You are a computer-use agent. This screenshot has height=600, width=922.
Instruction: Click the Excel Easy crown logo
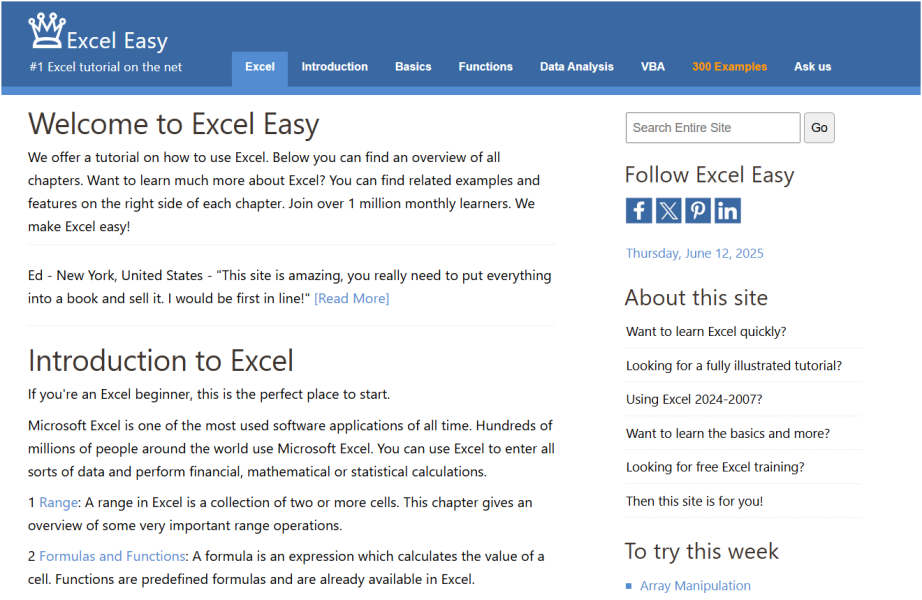47,31
